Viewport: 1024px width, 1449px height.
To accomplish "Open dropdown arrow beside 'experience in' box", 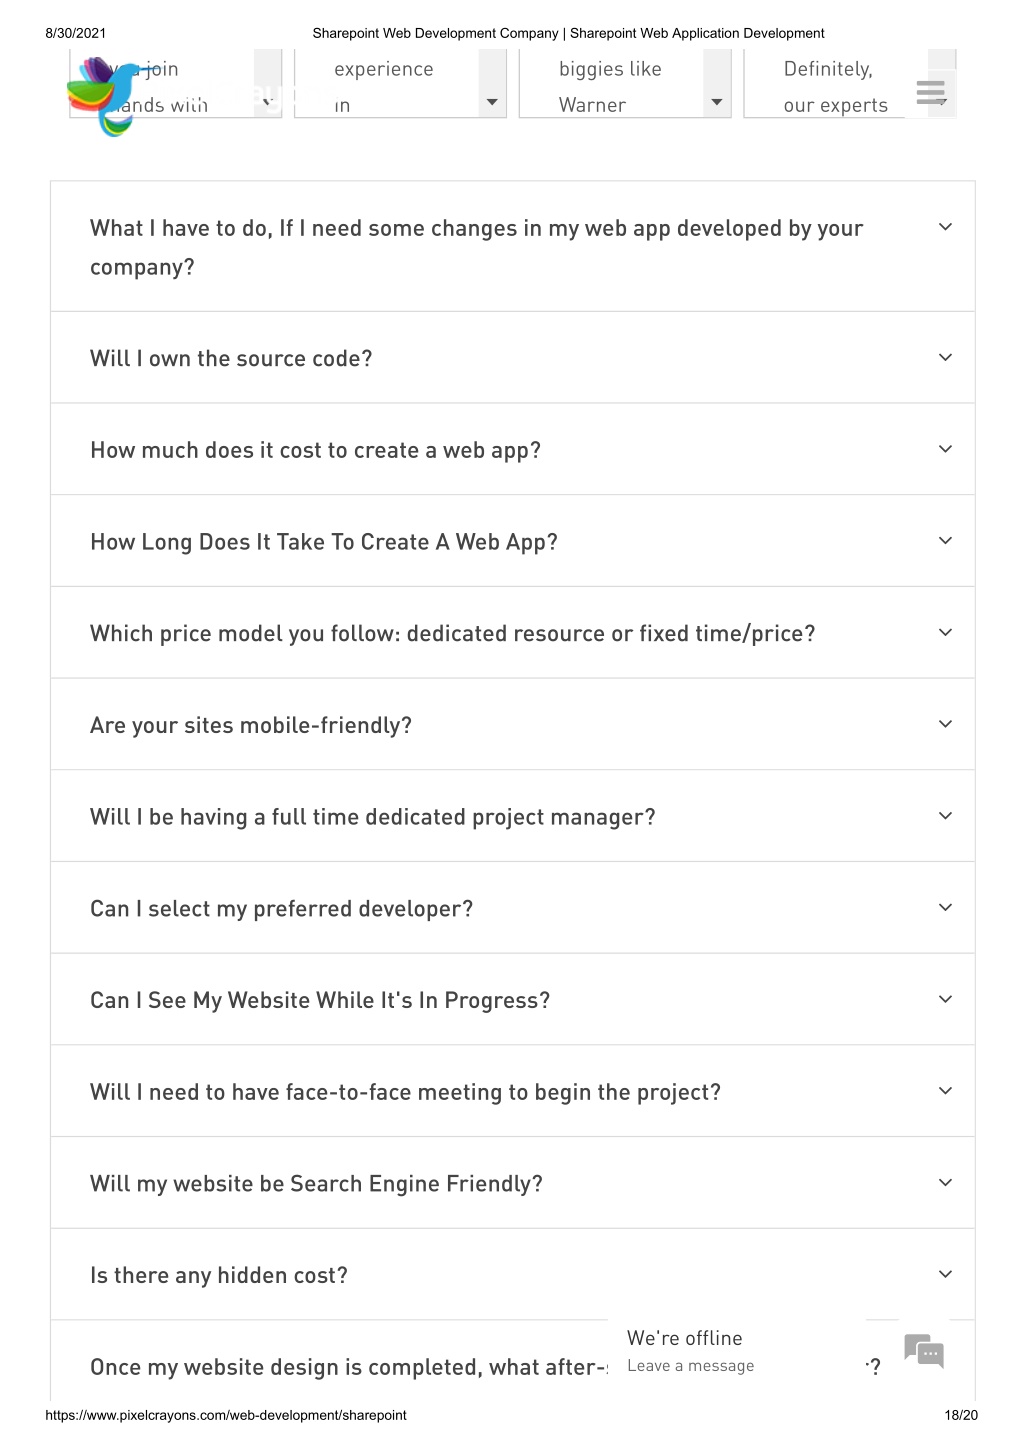I will [492, 102].
